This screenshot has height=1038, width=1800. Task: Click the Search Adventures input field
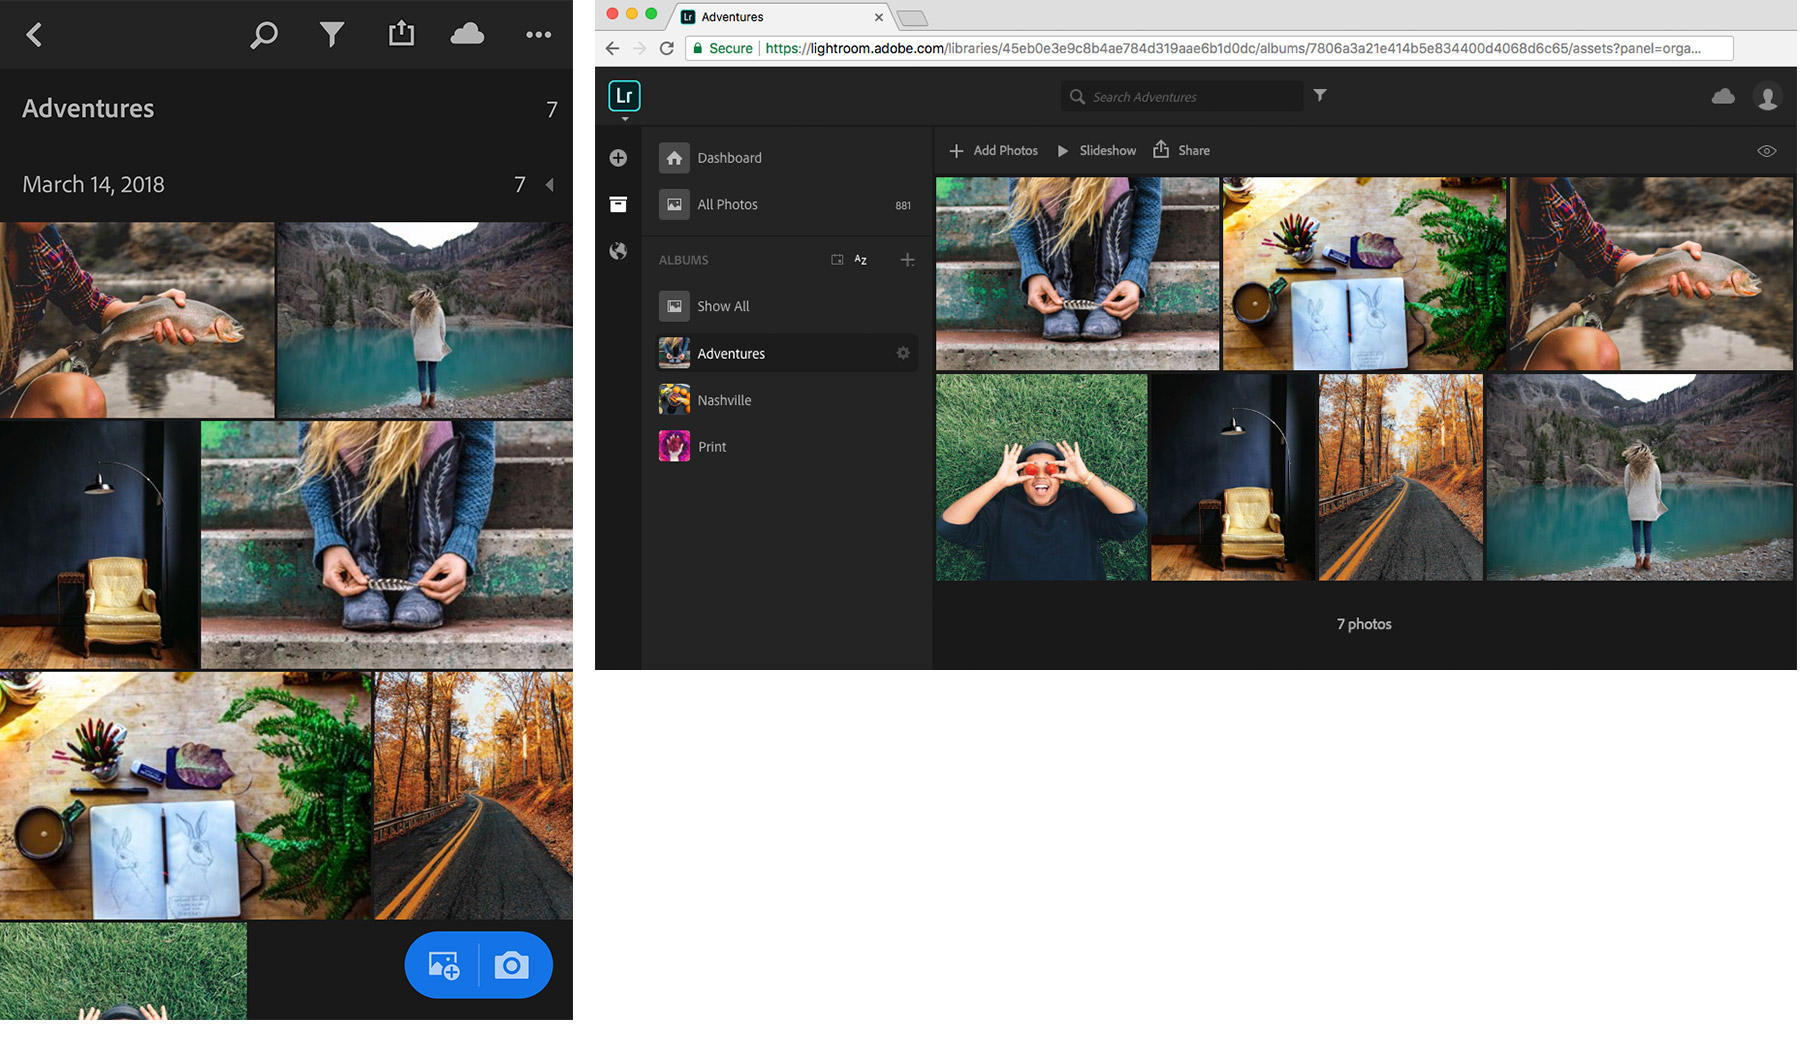tap(1180, 96)
